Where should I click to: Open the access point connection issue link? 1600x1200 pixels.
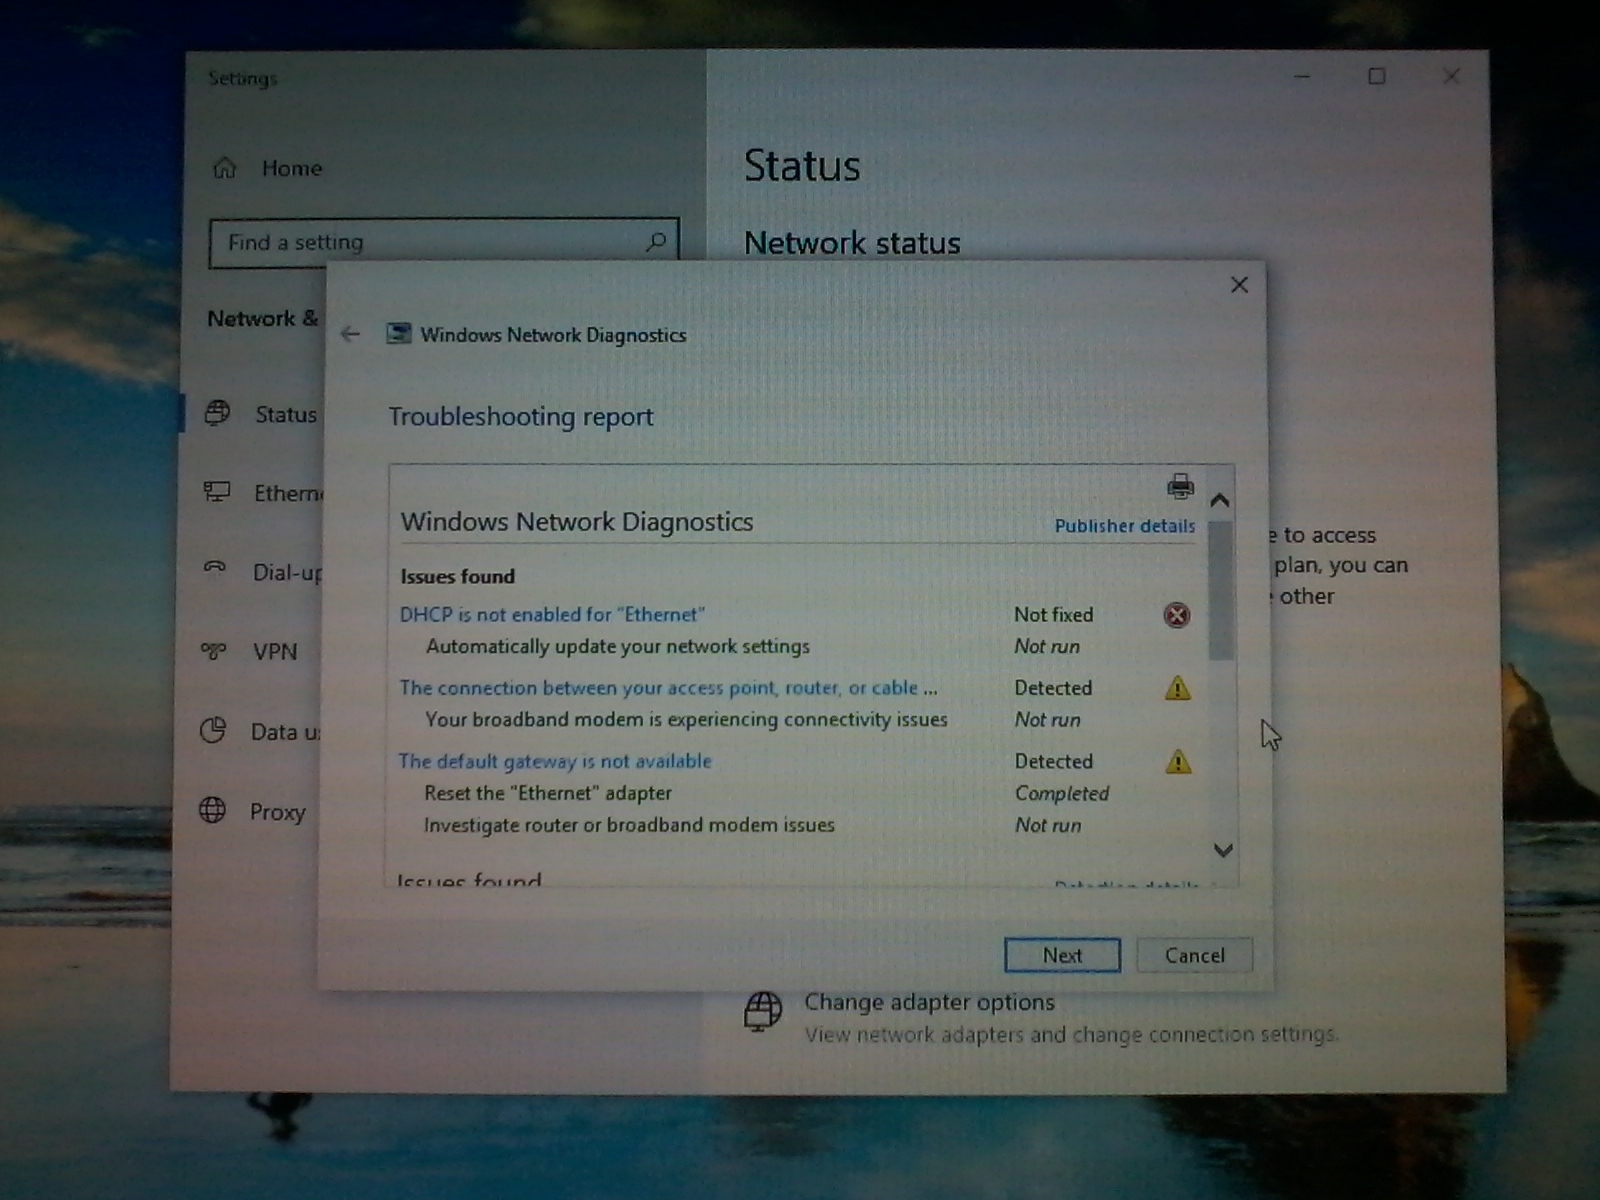(x=668, y=688)
